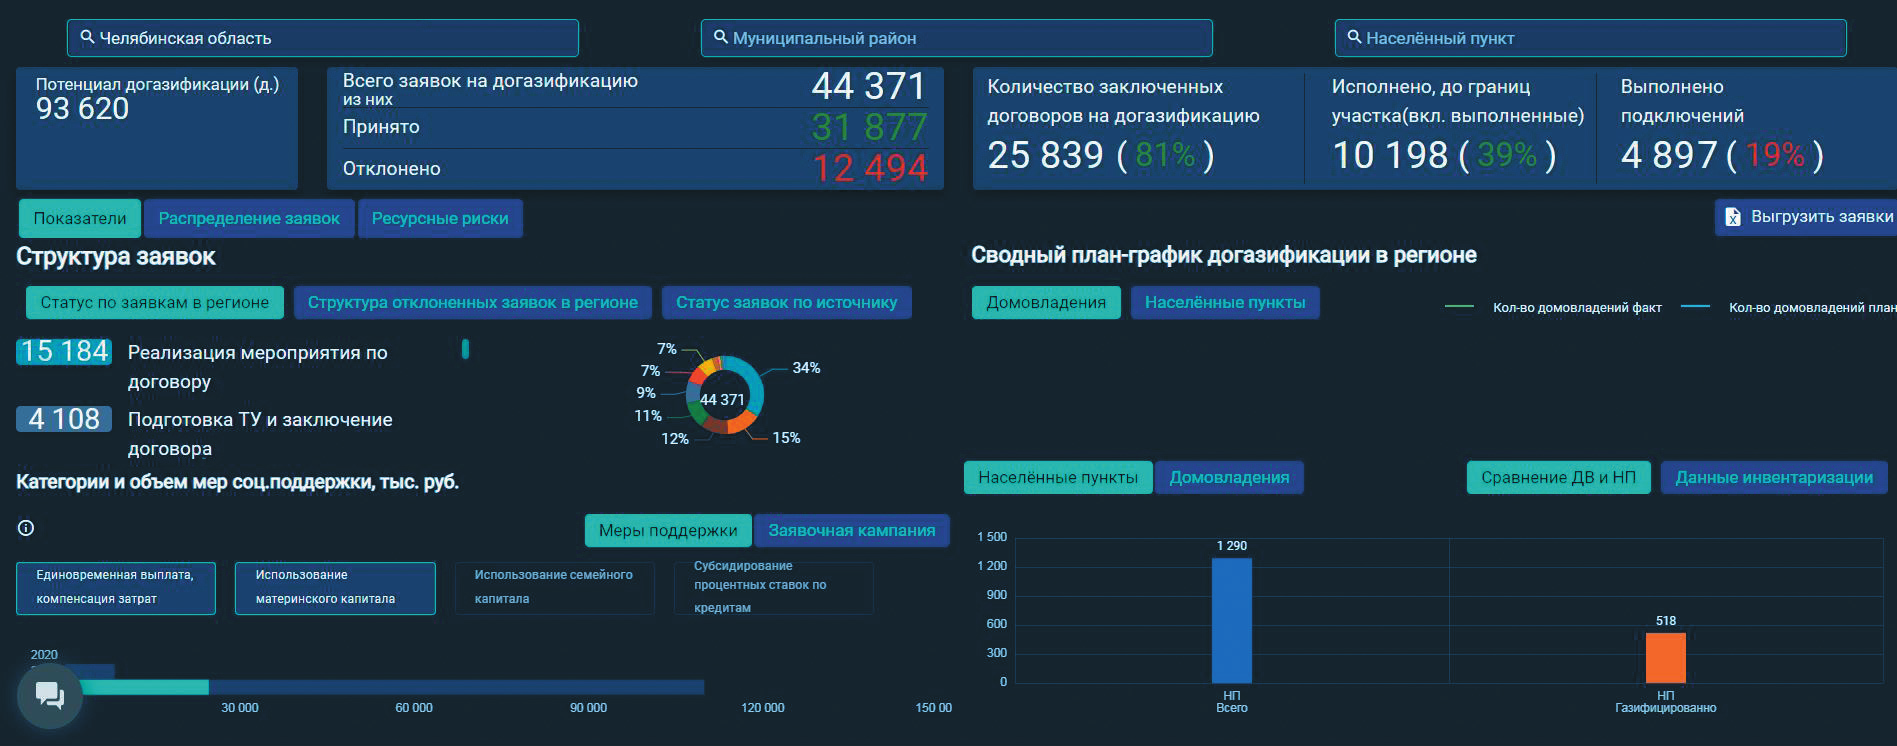The width and height of the screenshot is (1897, 746).
Task: Switch to the Распределение заявок tab
Action: tap(249, 218)
